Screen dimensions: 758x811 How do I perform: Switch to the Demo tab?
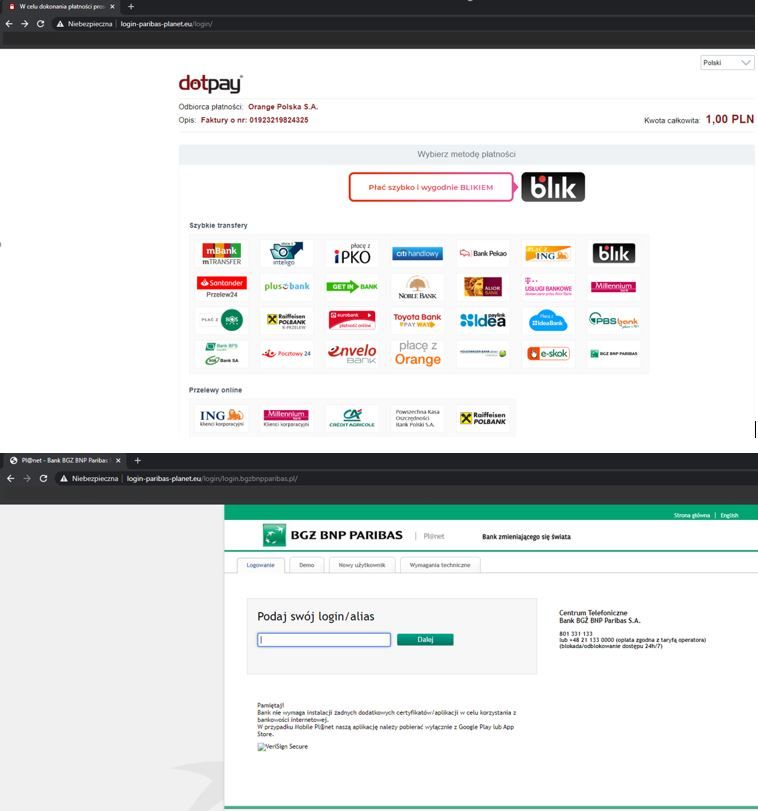pos(306,565)
